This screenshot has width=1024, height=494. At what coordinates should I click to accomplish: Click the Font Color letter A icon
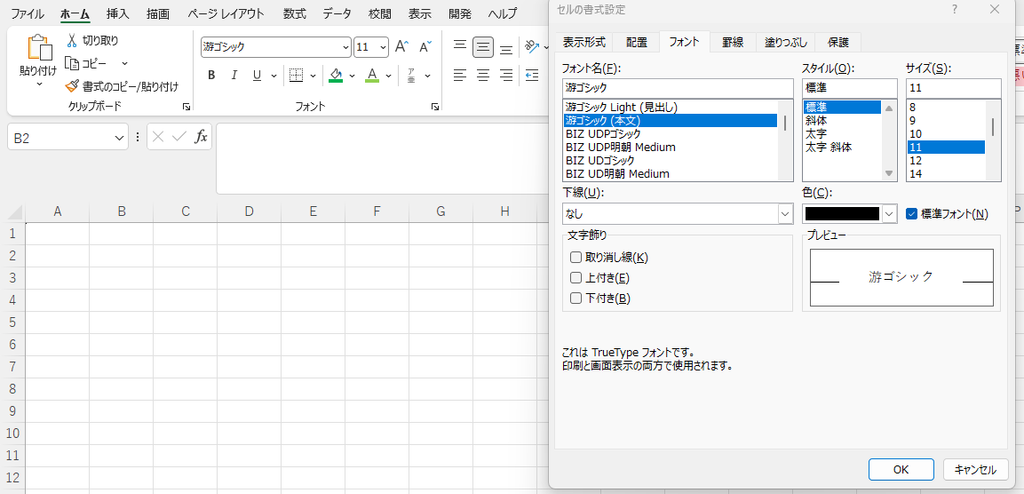[x=372, y=75]
